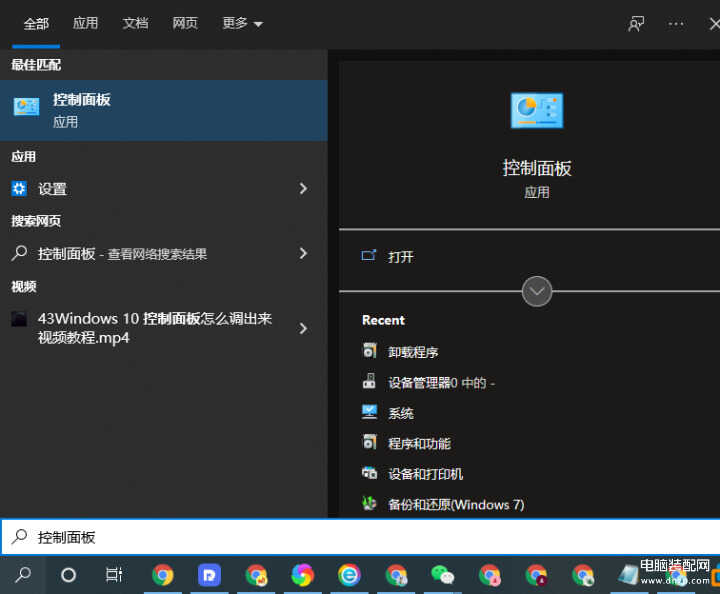The width and height of the screenshot is (720, 594).
Task: Open the three-dot options menu
Action: point(676,24)
